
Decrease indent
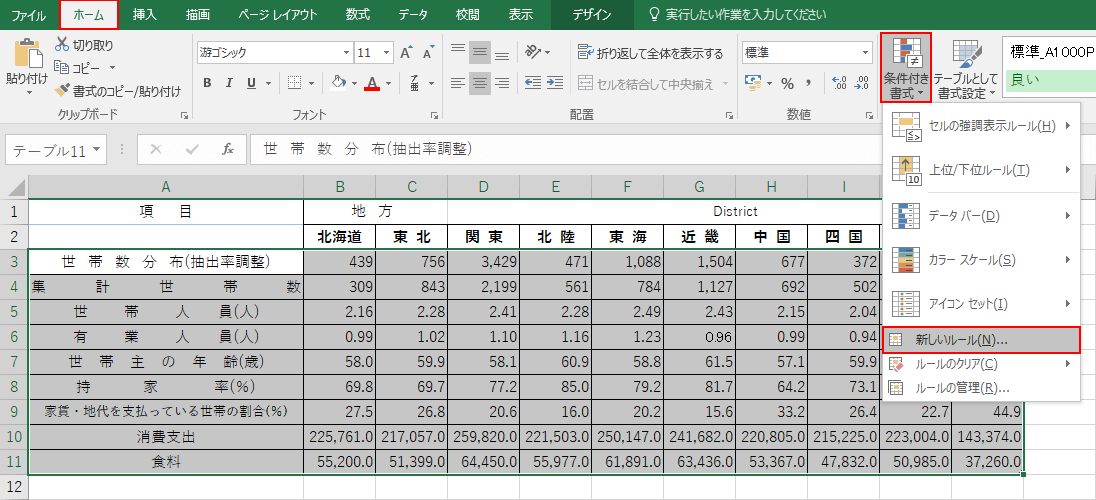click(533, 83)
